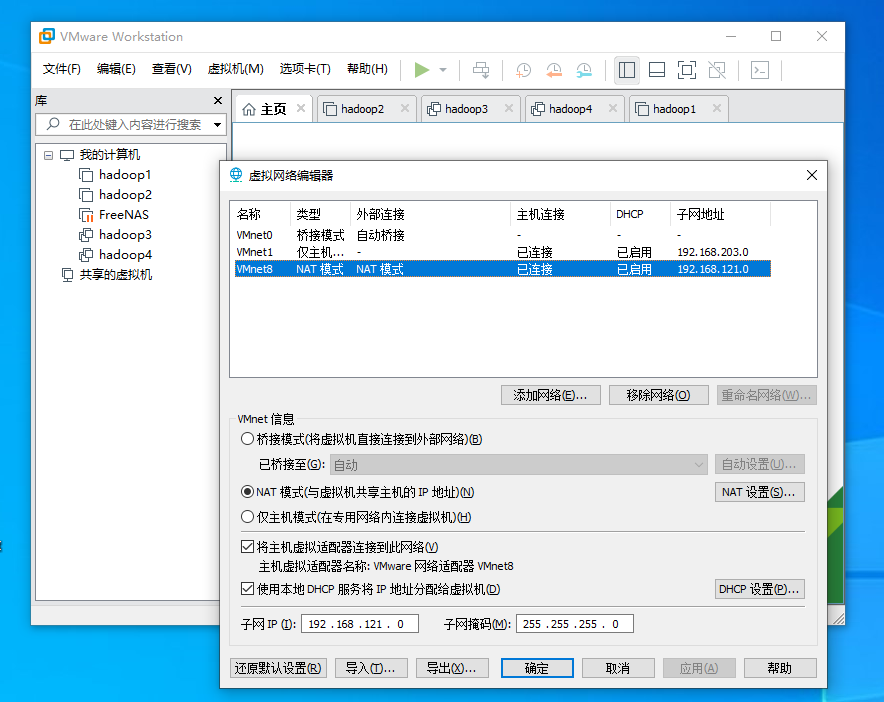Open the 文件(F) menu

(x=61, y=69)
